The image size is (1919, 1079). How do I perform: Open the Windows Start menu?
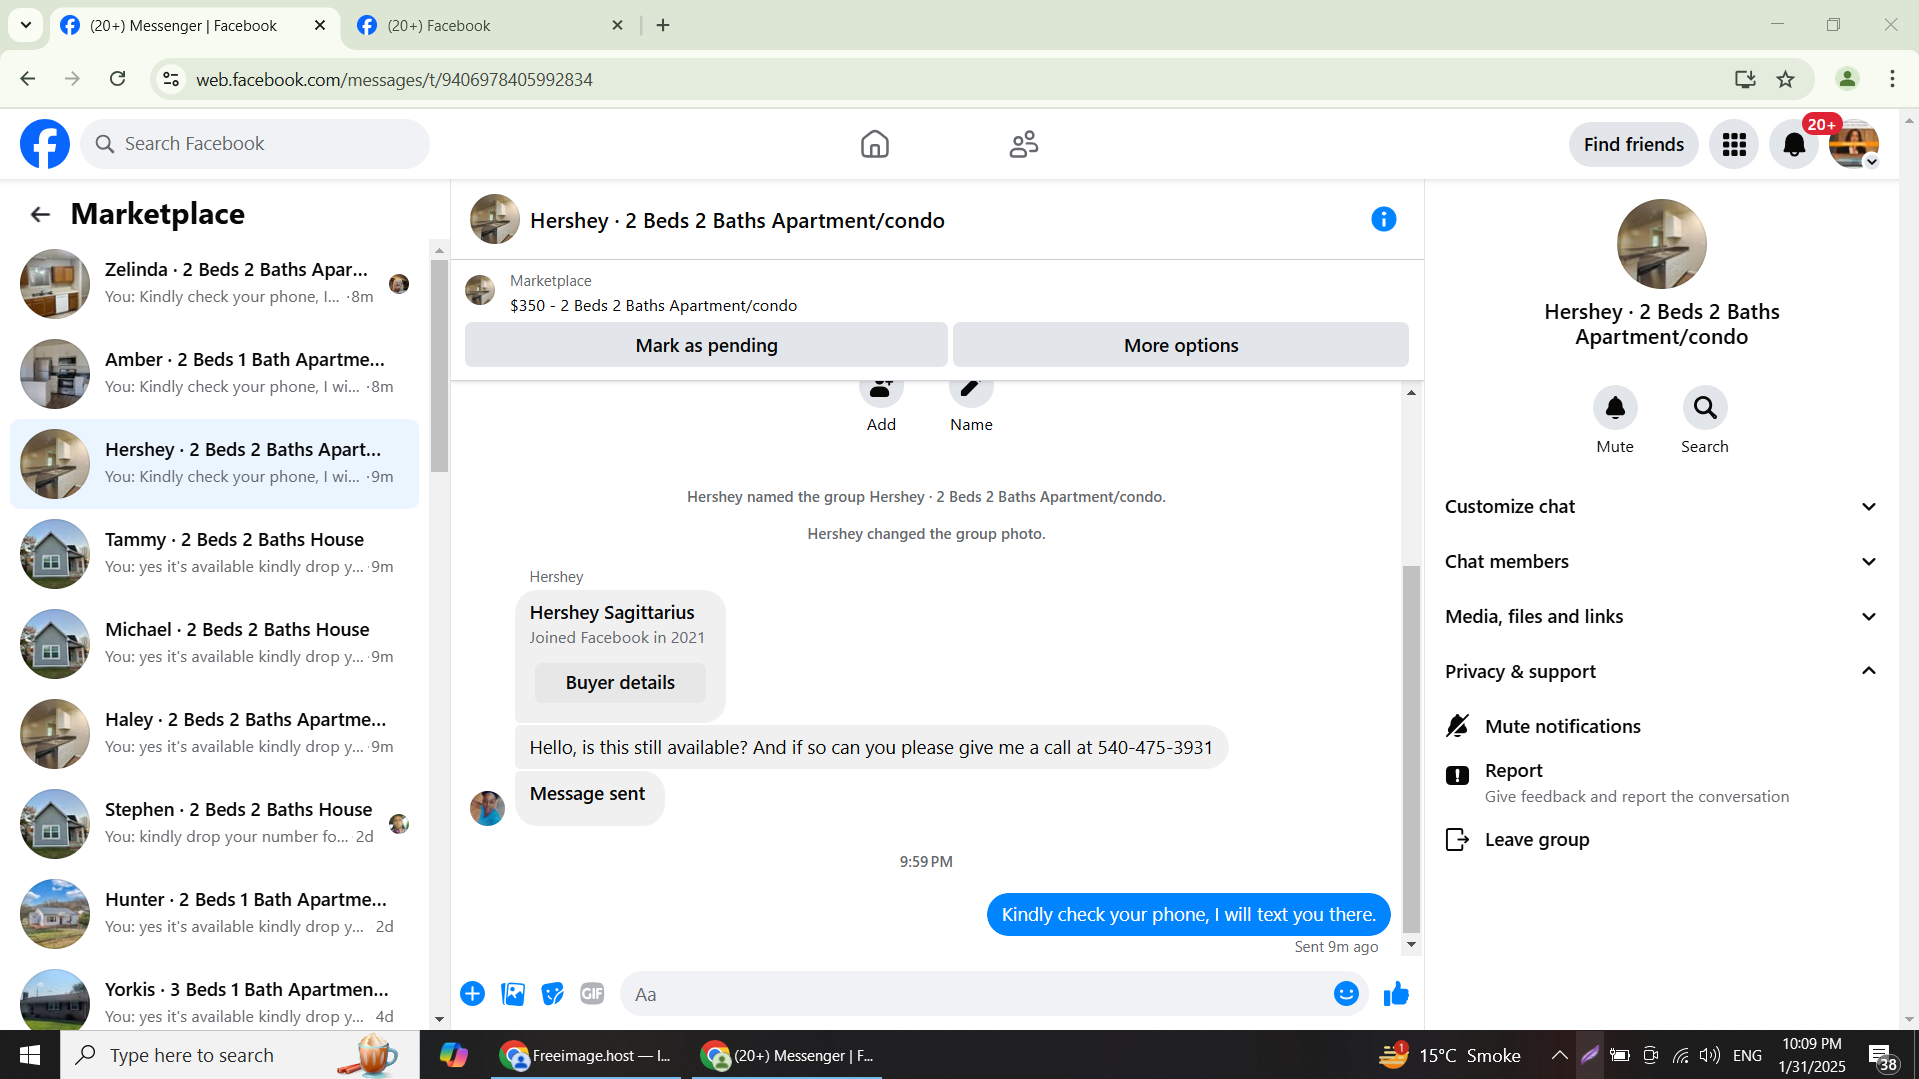[30, 1055]
